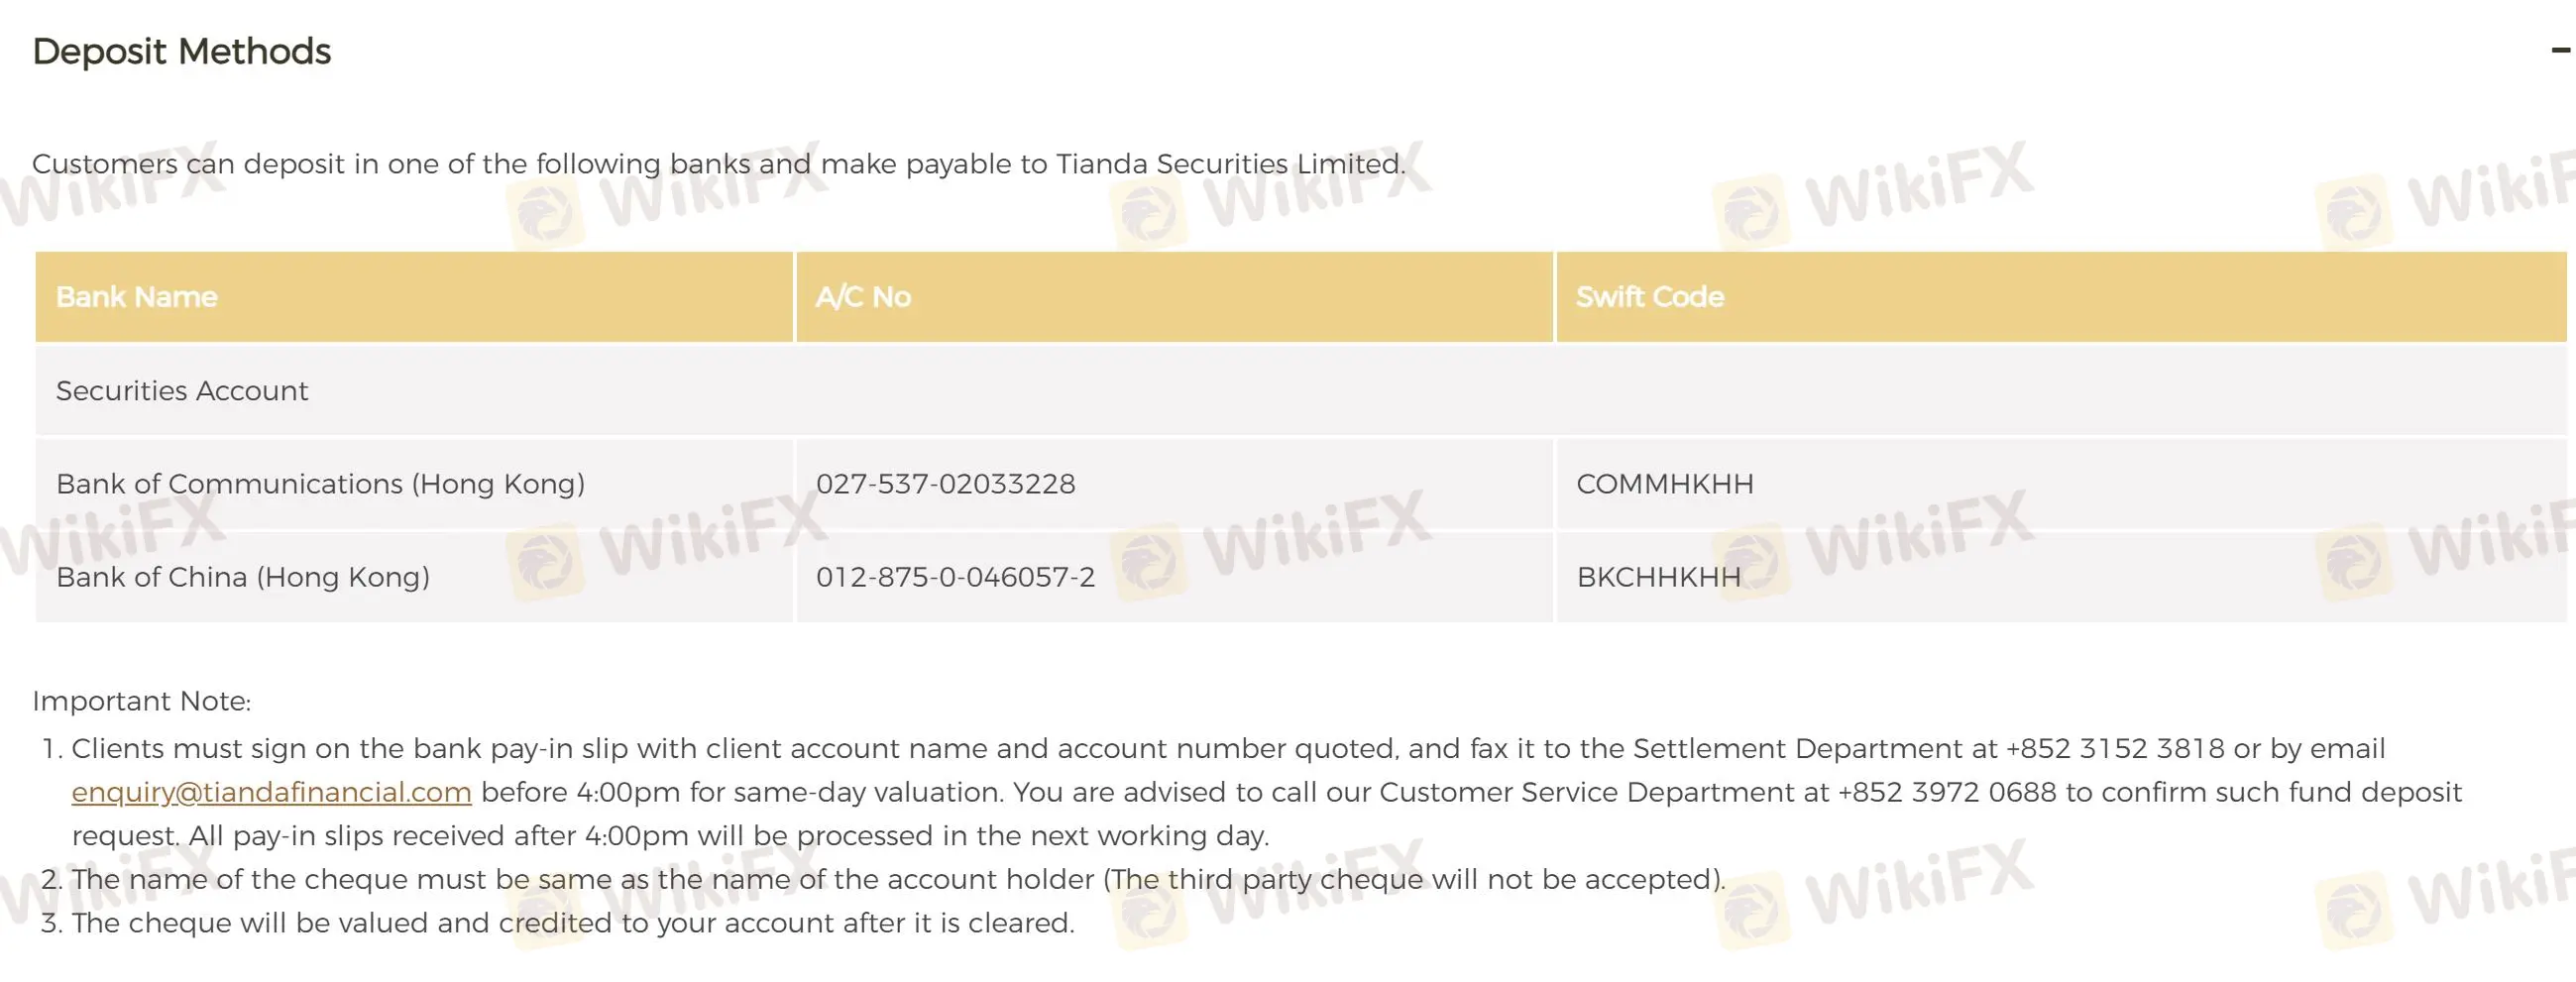Viewport: 2576px width, 982px height.
Task: Click the phone number +852 3972 0688
Action: coord(1946,792)
